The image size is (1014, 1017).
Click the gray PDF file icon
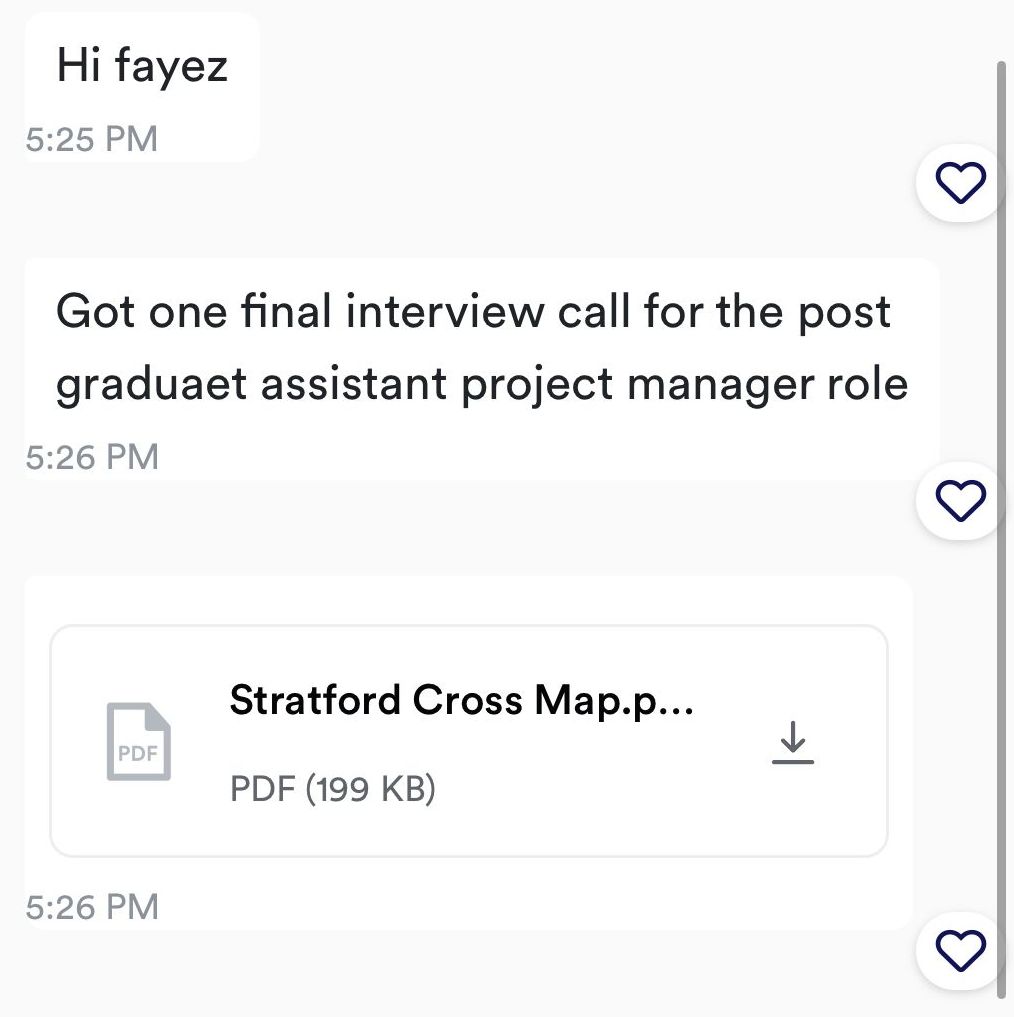[x=139, y=742]
